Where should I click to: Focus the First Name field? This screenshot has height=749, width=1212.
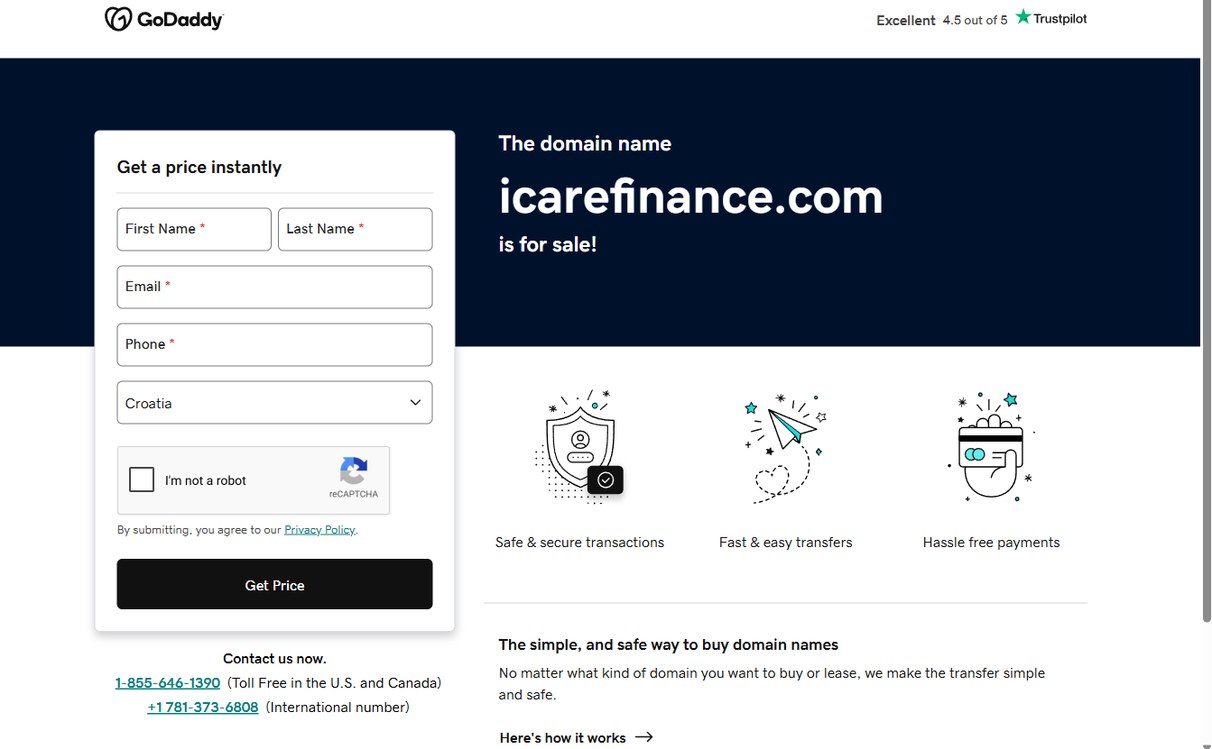tap(194, 229)
